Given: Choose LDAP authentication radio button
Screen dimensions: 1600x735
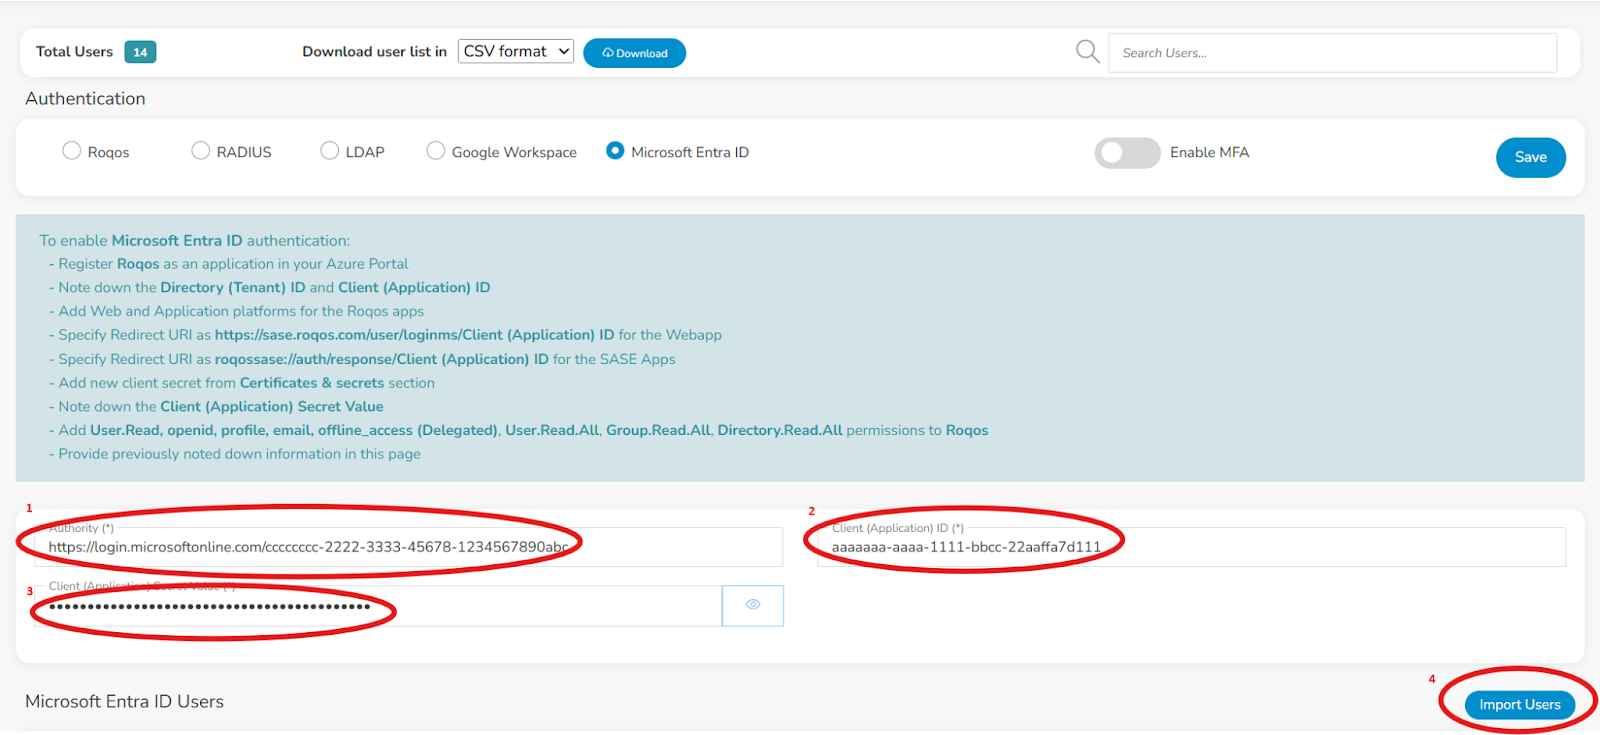Looking at the screenshot, I should coord(330,151).
